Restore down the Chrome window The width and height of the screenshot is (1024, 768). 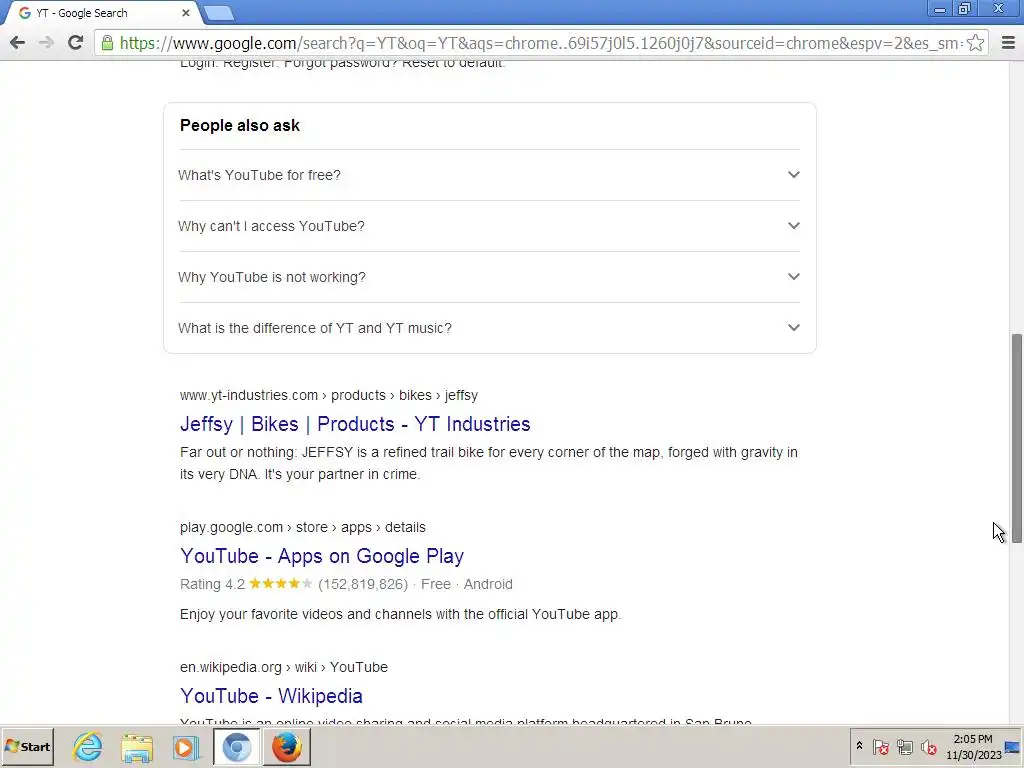click(964, 9)
